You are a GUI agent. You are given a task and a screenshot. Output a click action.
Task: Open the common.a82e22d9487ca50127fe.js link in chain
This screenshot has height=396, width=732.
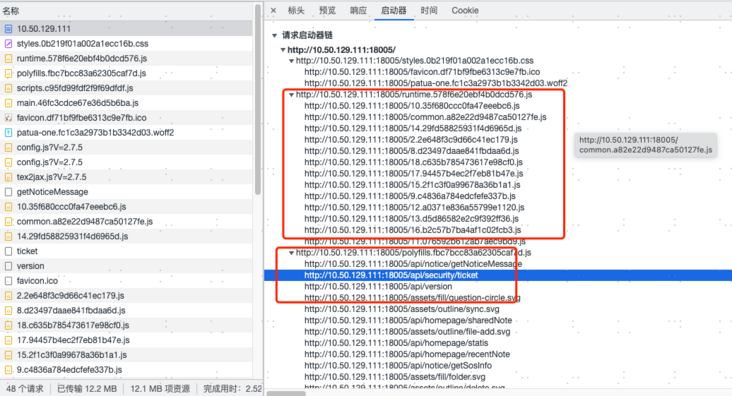[425, 117]
